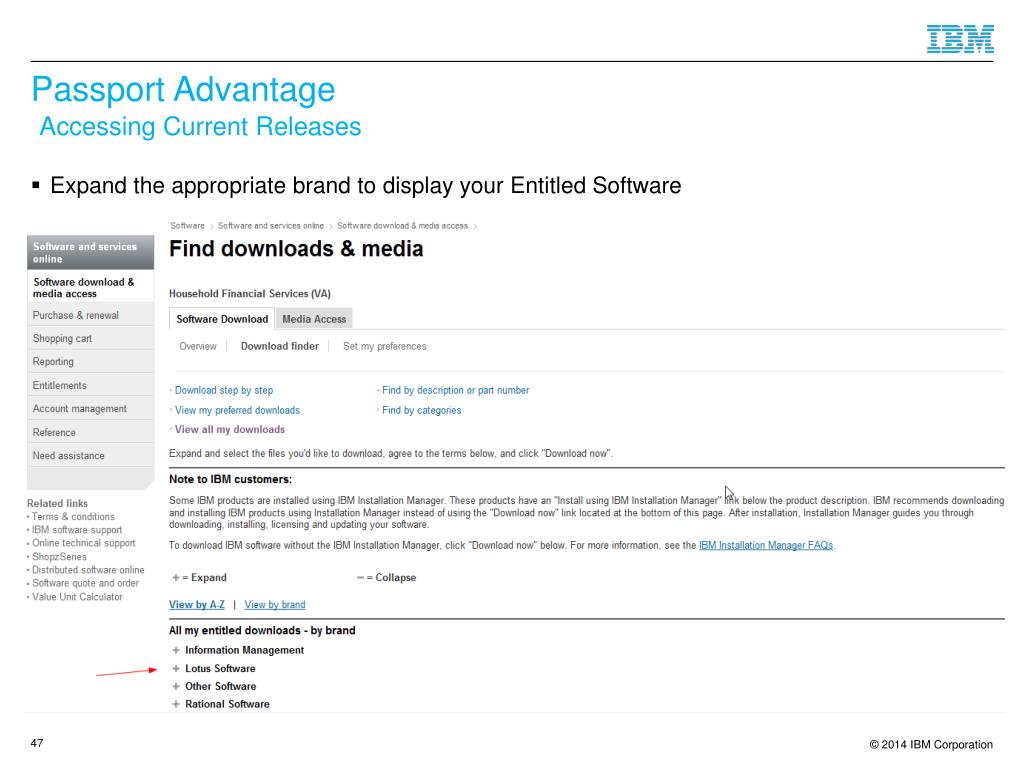1024x768 pixels.
Task: Open ShopzSeries related link
Action: 59,556
